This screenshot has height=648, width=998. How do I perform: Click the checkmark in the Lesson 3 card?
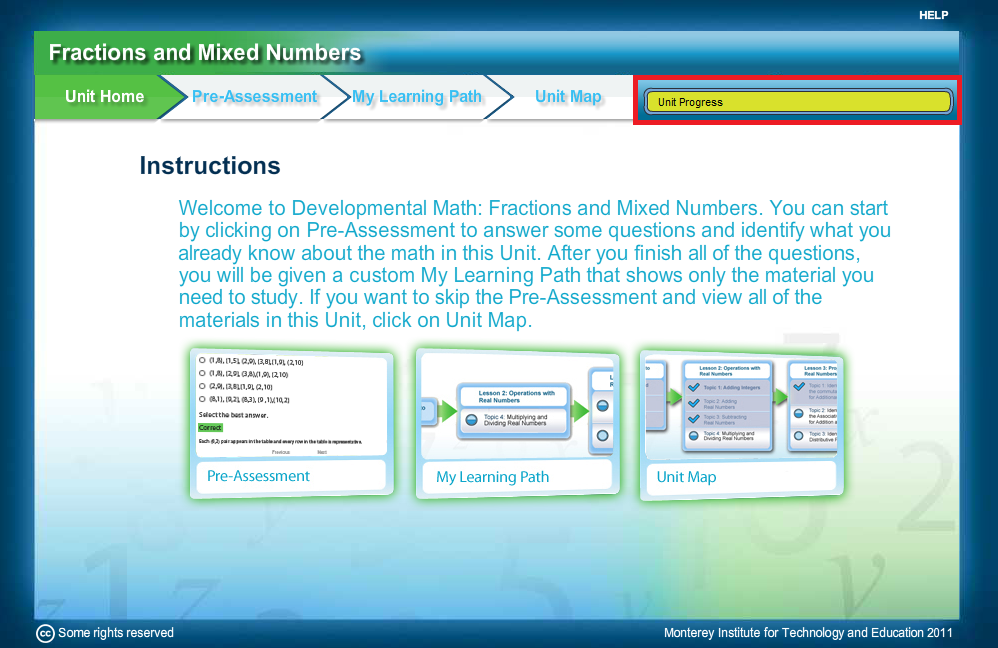pyautogui.click(x=798, y=387)
